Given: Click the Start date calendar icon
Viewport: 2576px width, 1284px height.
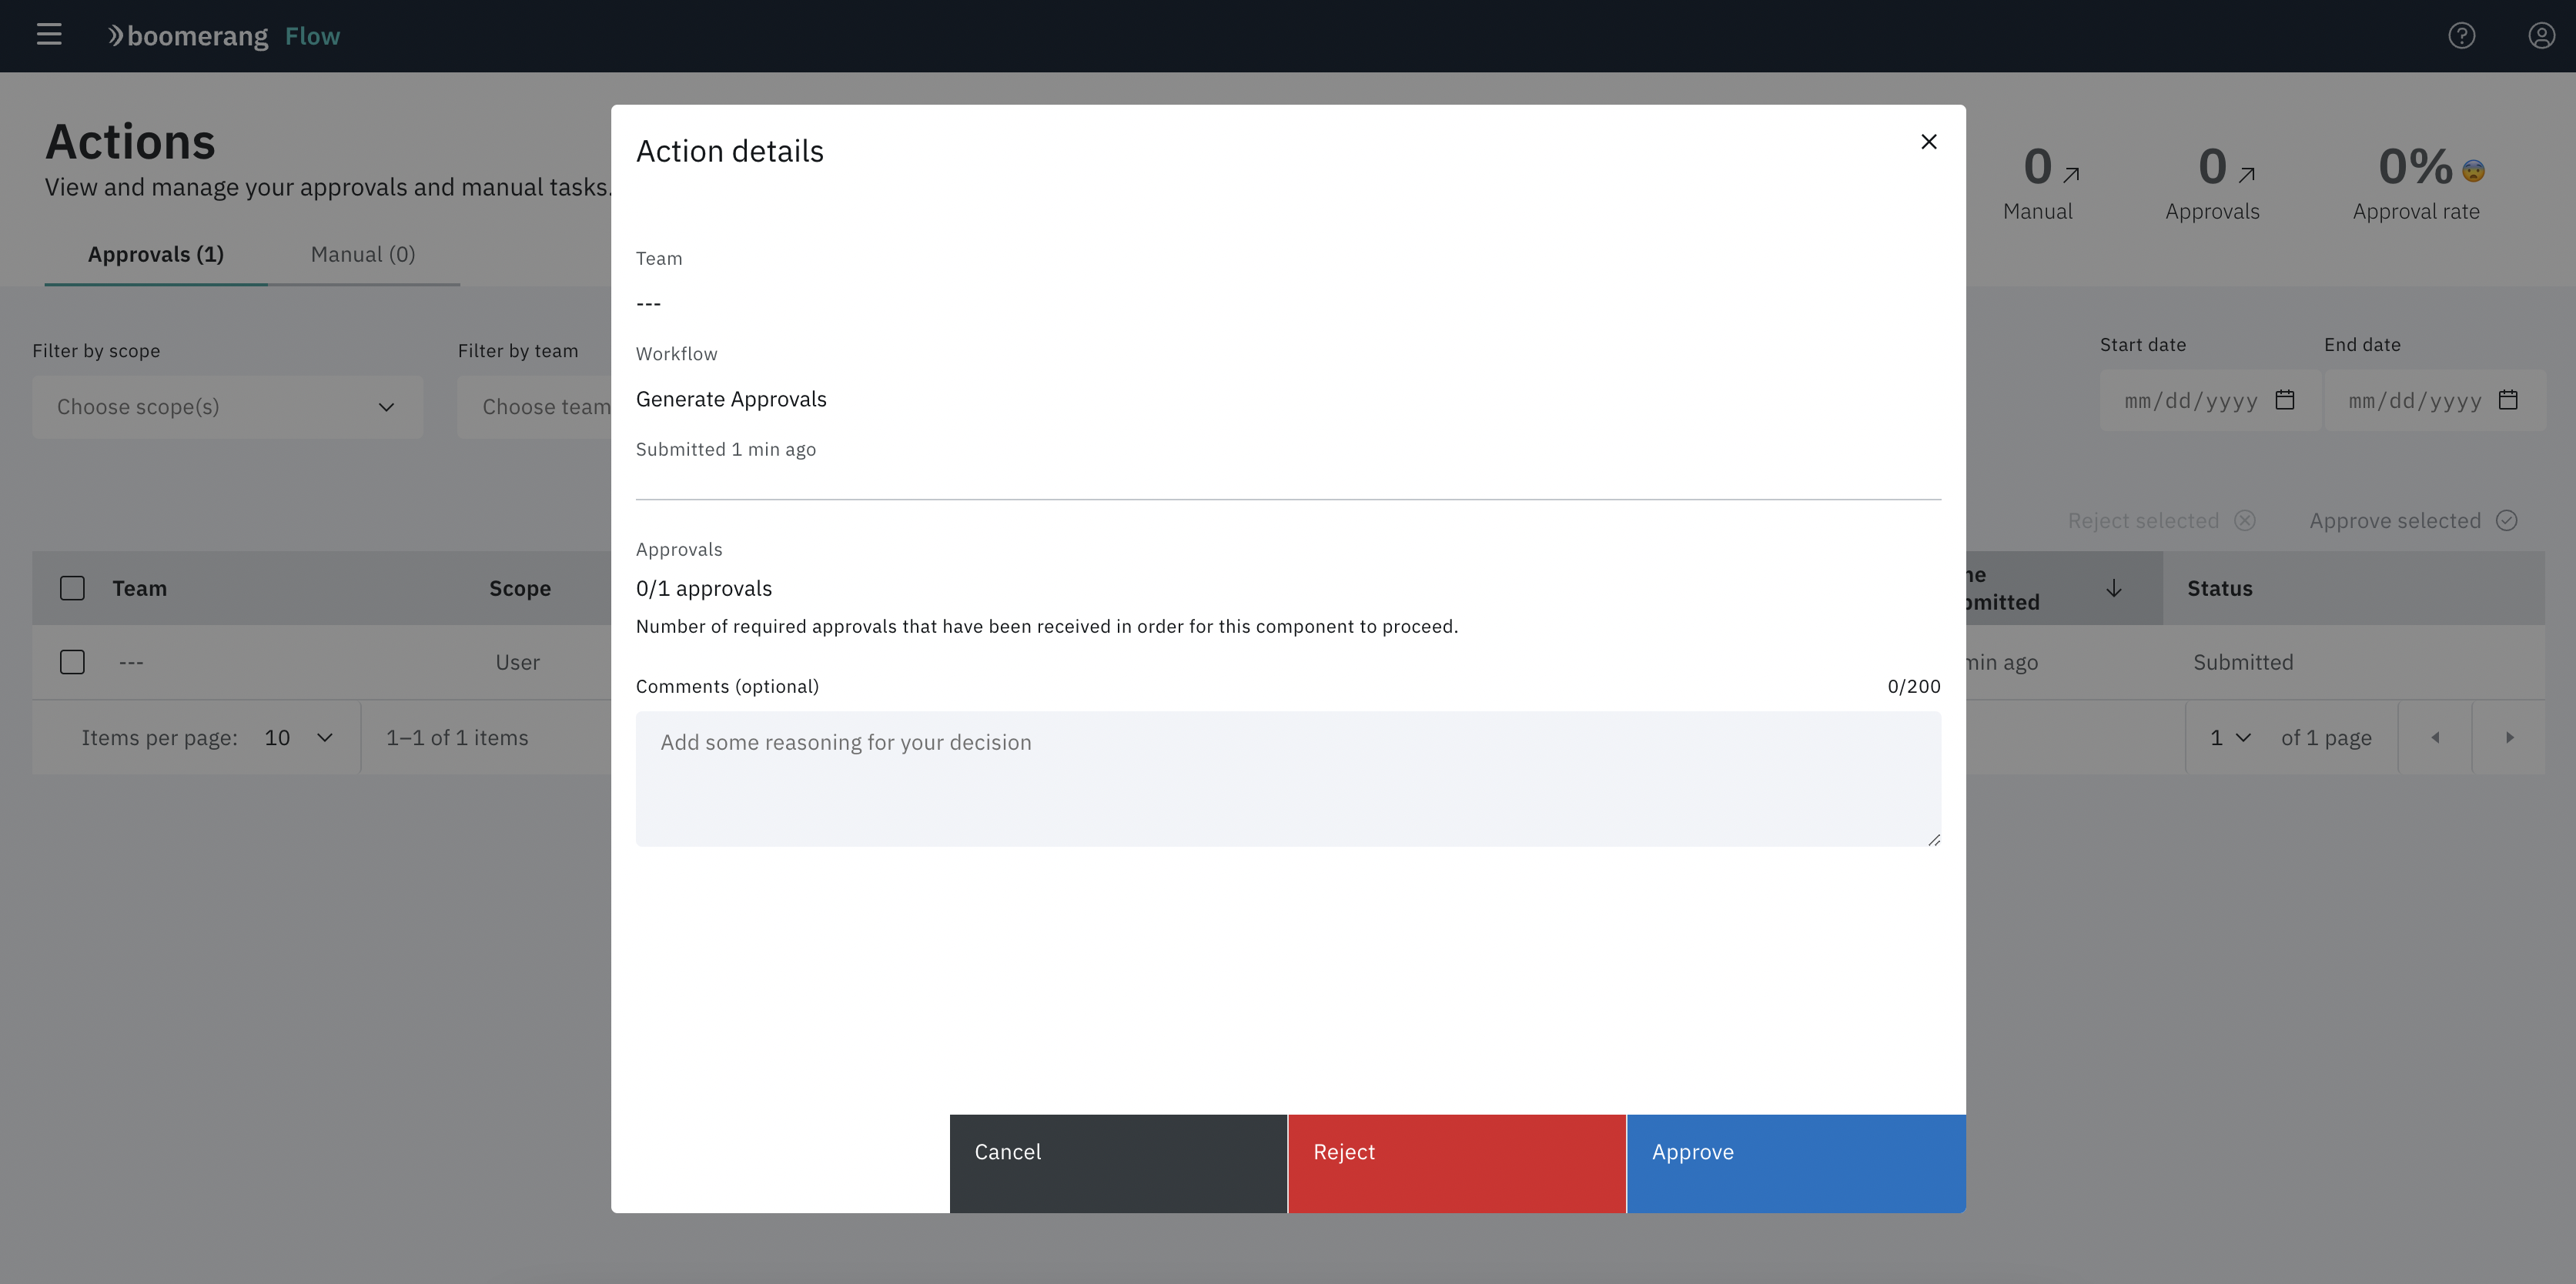Looking at the screenshot, I should [x=2284, y=400].
